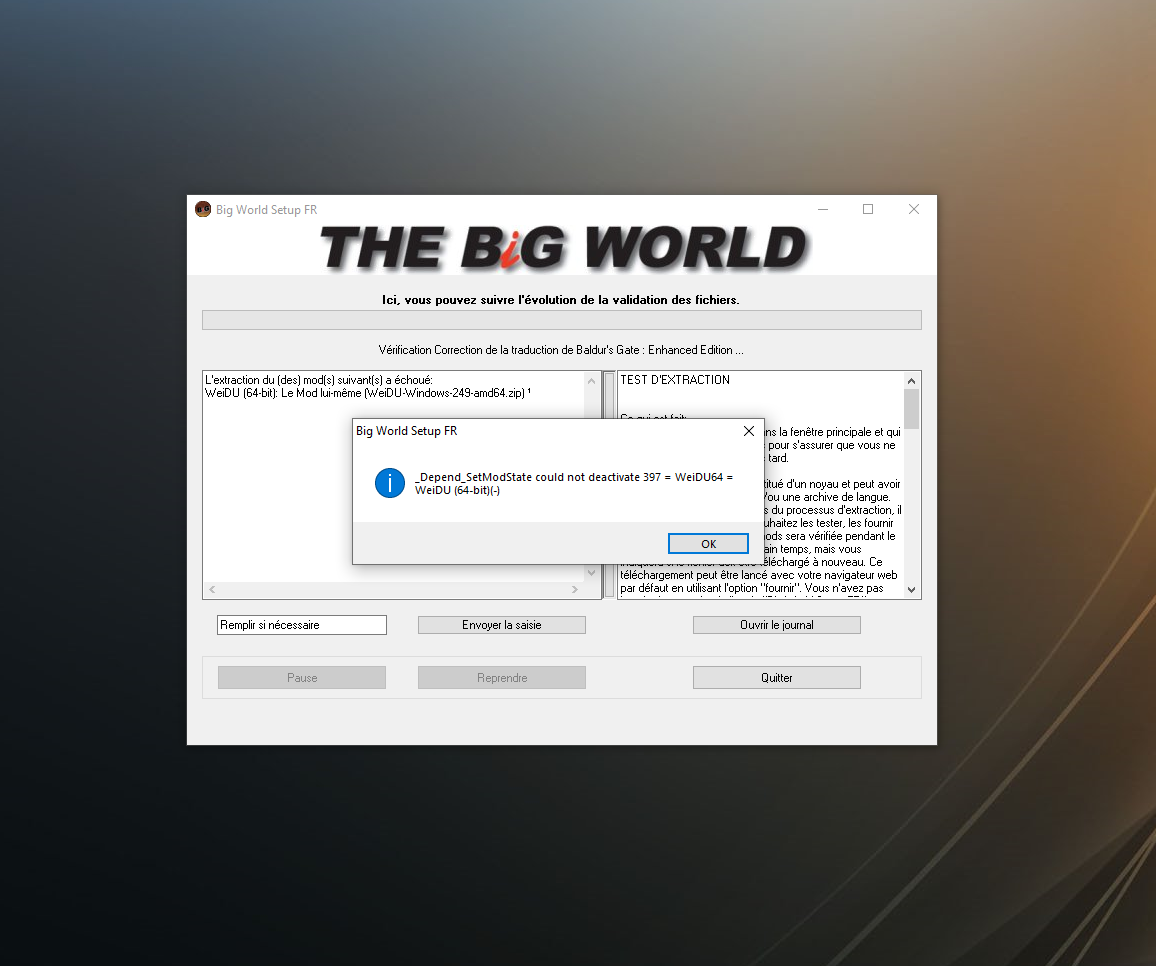Click down arrow of right text pane scrollbar

(x=911, y=589)
